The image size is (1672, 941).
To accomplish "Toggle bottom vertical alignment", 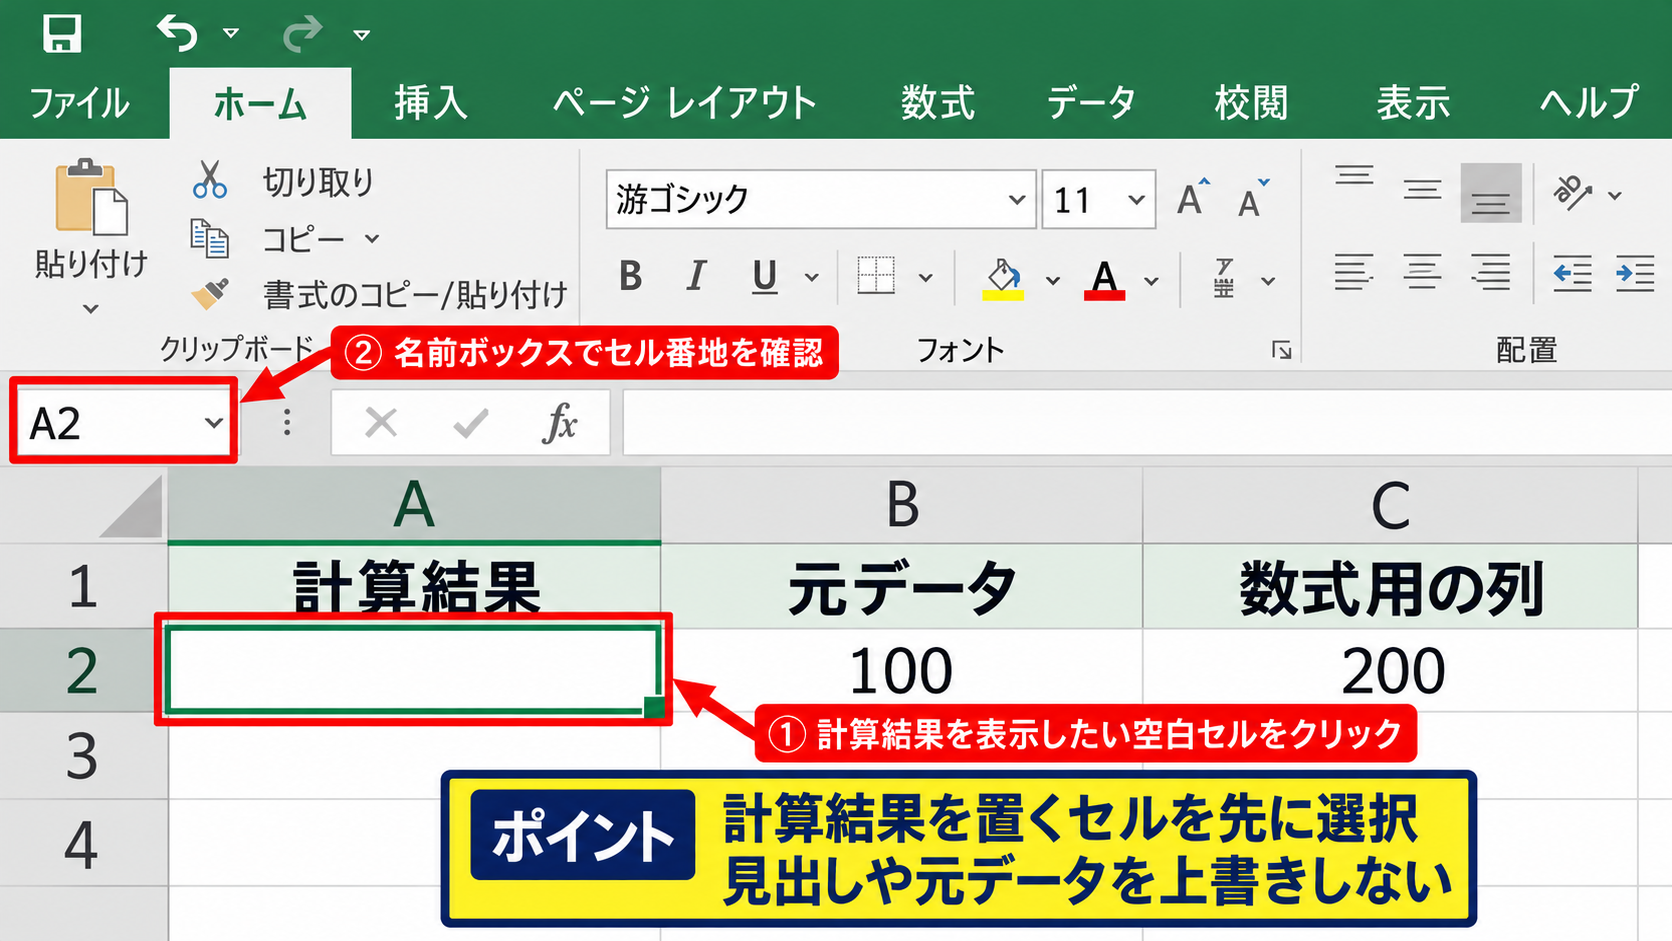I will pos(1490,193).
